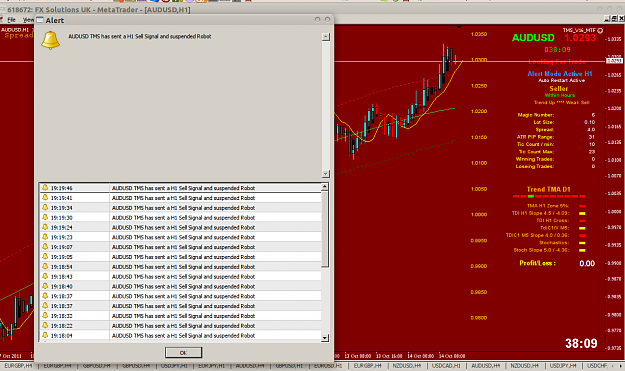
Task: Select the alert message text at 19:18:32
Action: pyautogui.click(x=183, y=316)
